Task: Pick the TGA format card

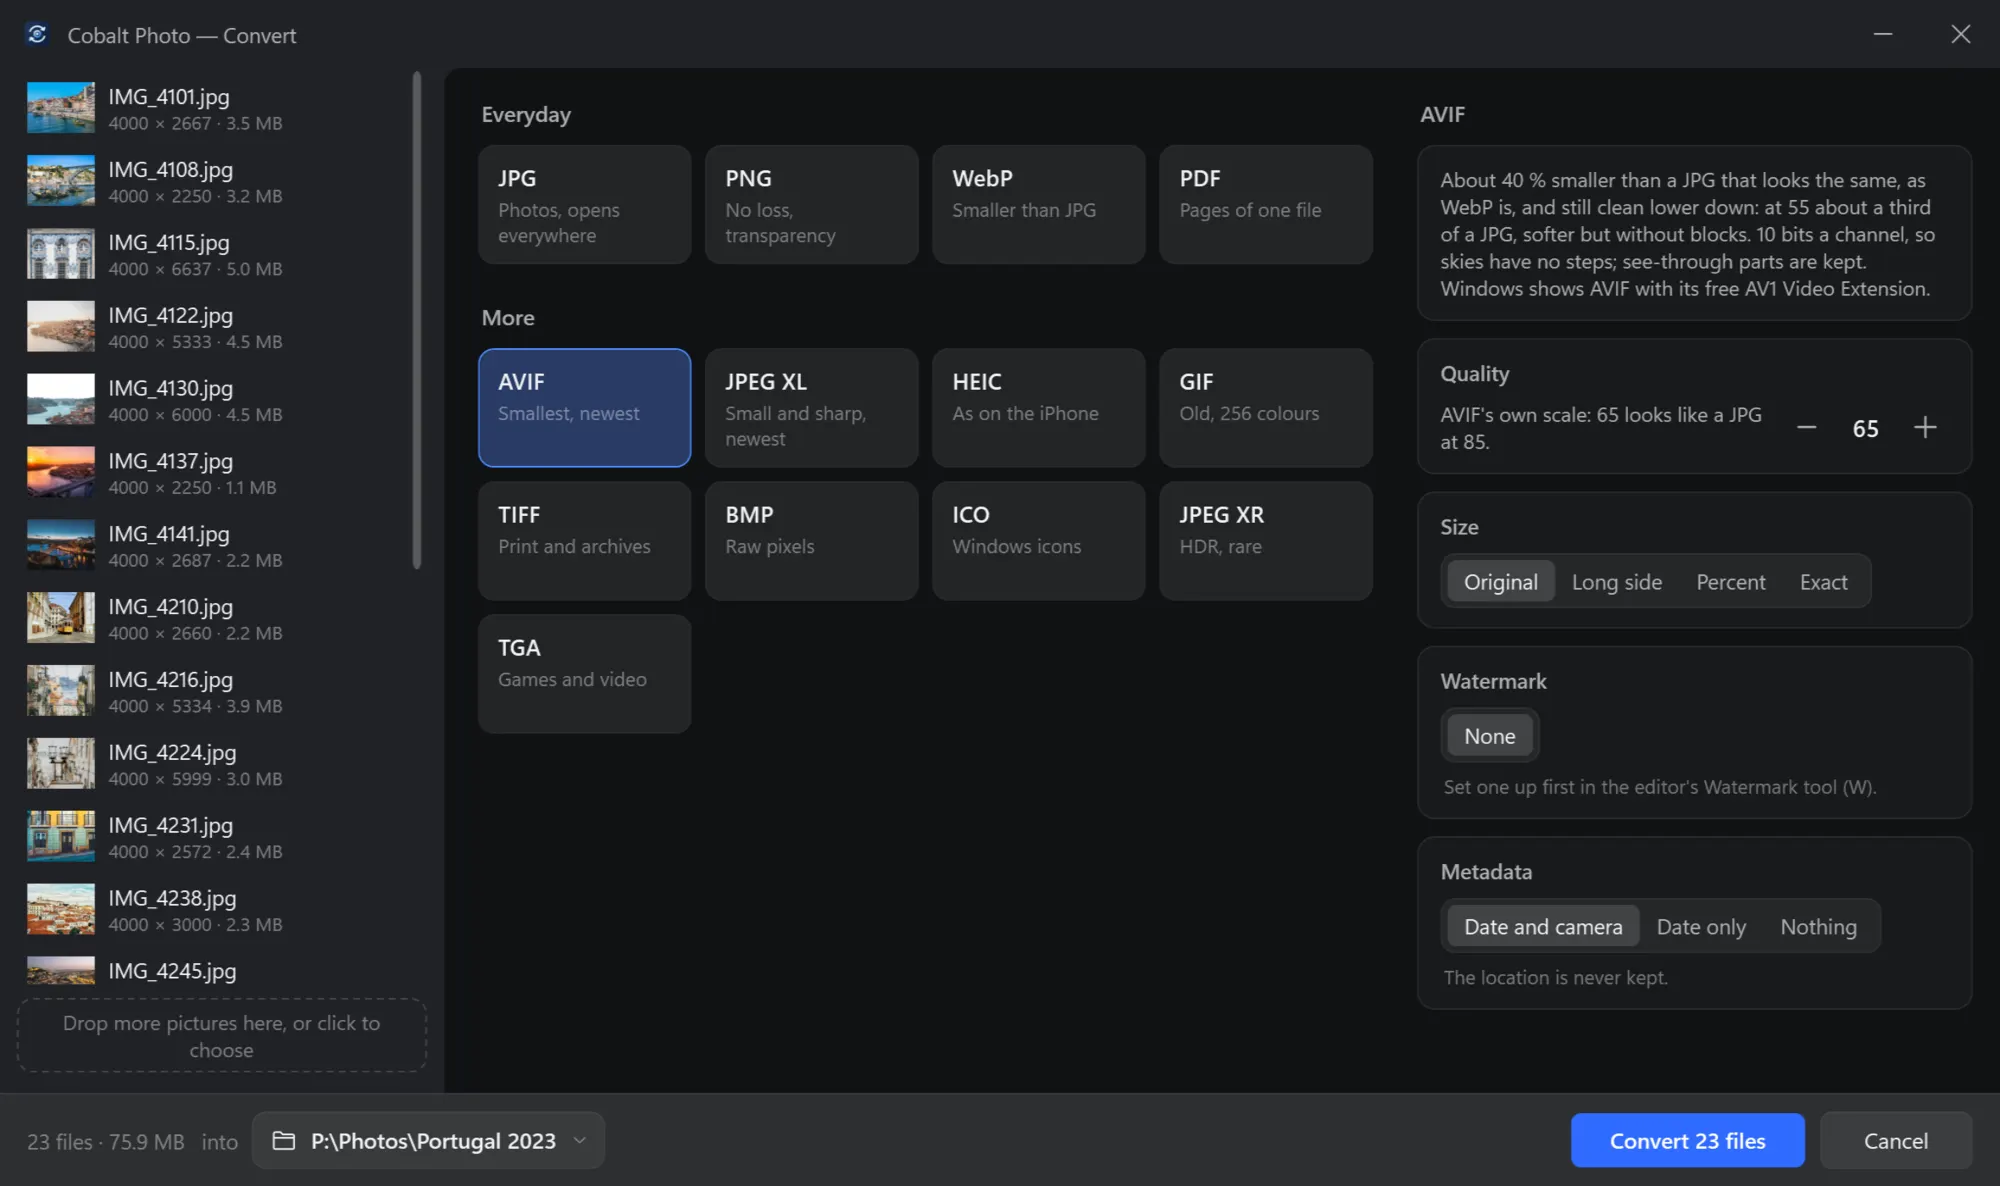Action: coord(585,674)
